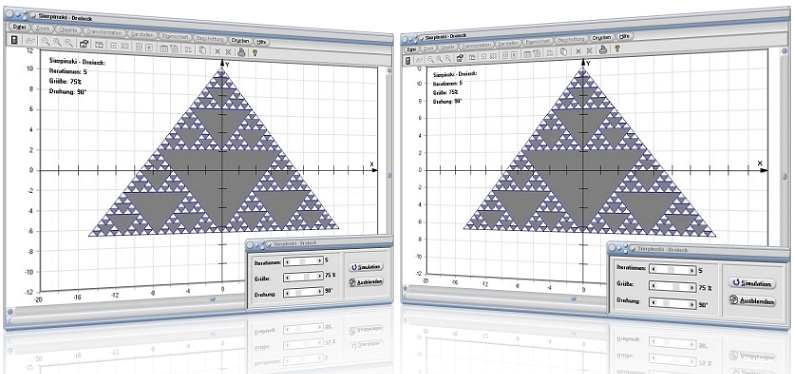The image size is (794, 374).
Task: Open the Datei tab in the left window
Action: pos(19,27)
